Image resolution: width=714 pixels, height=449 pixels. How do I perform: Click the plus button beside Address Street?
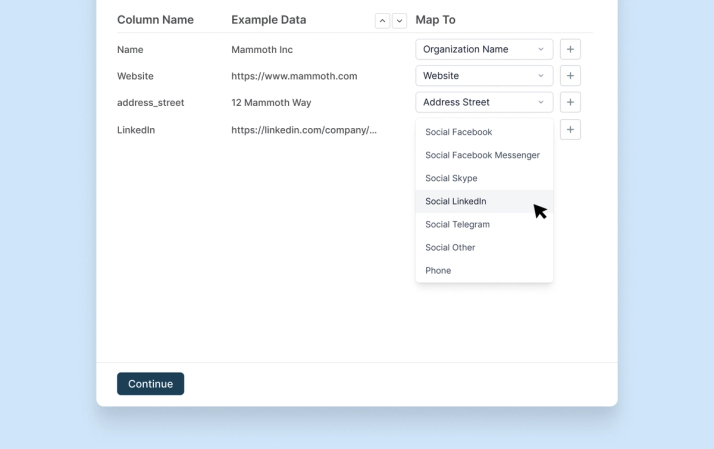(x=570, y=102)
